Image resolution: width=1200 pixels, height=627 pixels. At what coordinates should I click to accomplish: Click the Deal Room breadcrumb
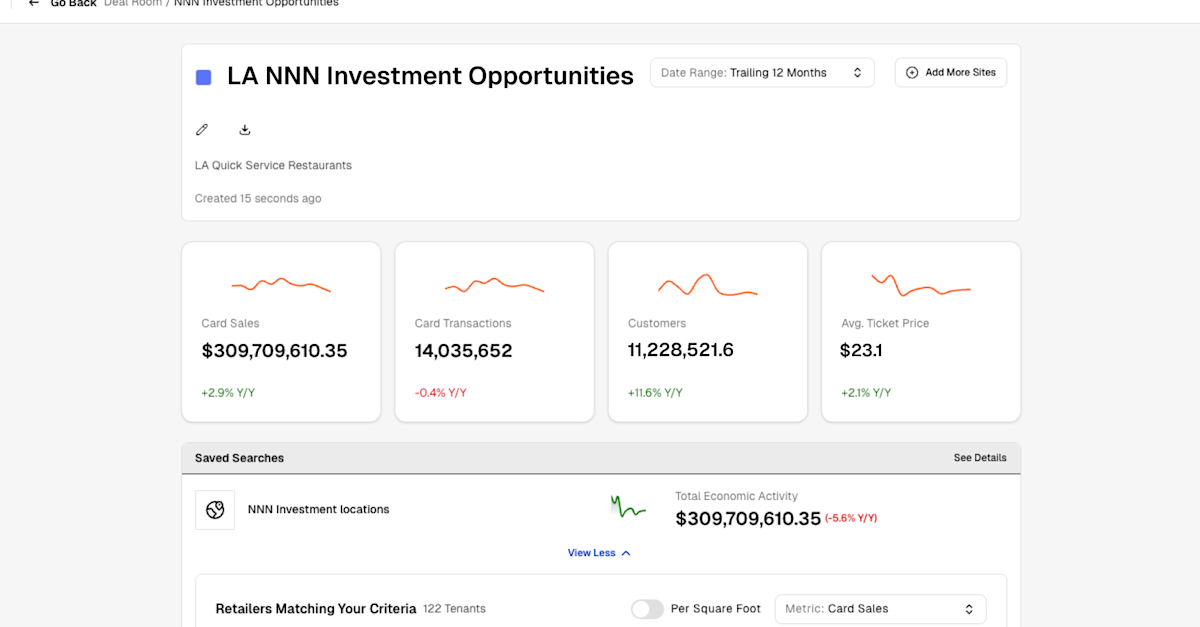point(132,3)
